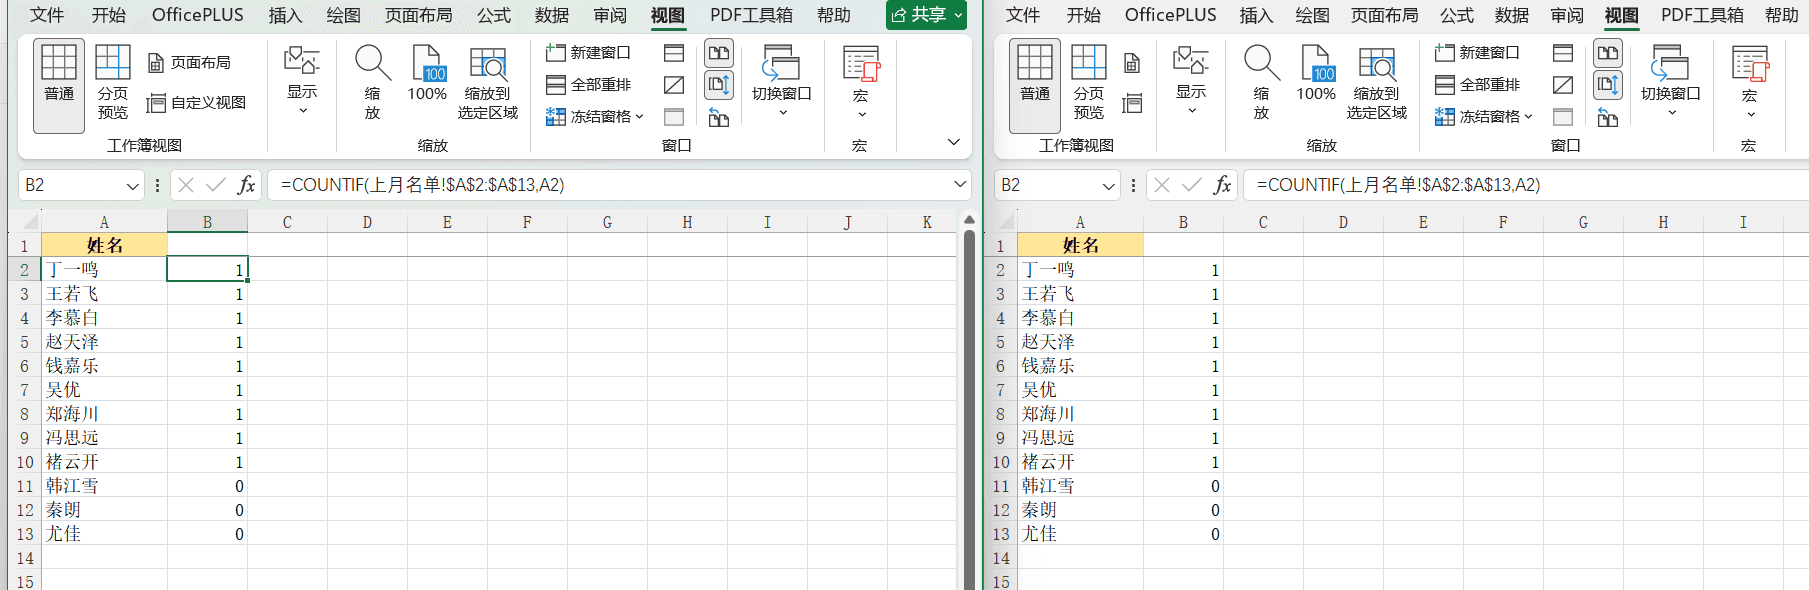Switch to 数据 tab in right window
This screenshot has height=590, width=1809.
click(x=1512, y=15)
